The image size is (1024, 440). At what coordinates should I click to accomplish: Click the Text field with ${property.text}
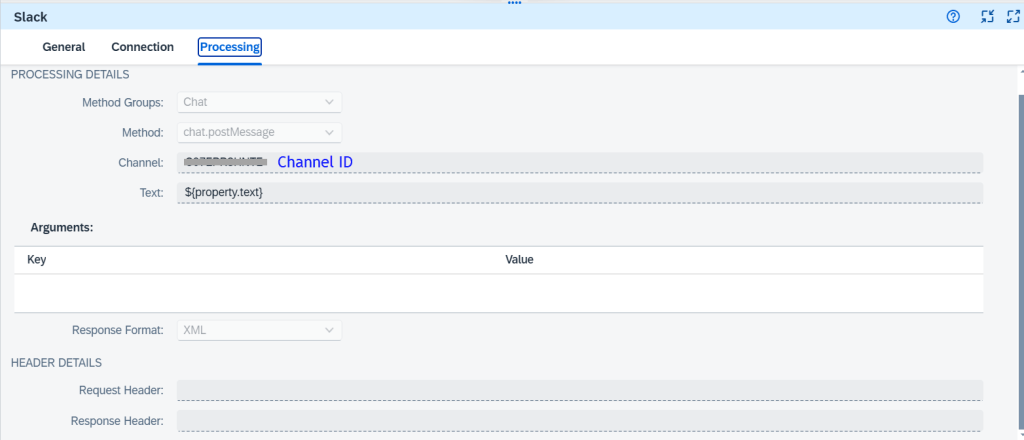coord(580,192)
